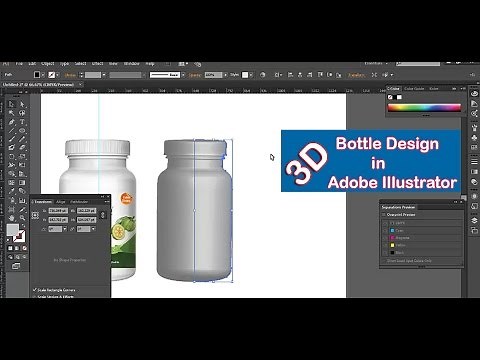The image size is (480, 360).
Task: Open the Object menu
Action: pos(48,64)
